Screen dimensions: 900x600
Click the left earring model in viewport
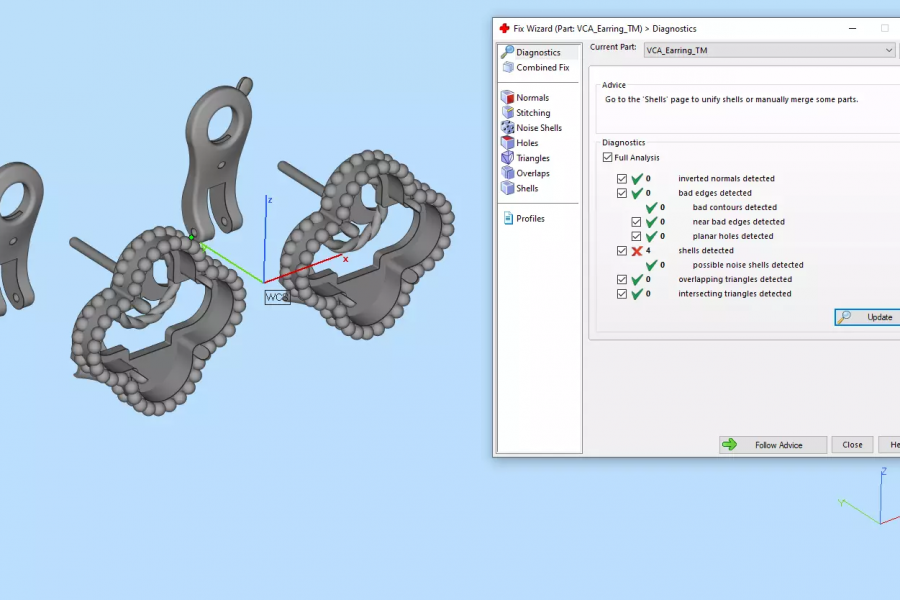pyautogui.click(x=158, y=320)
